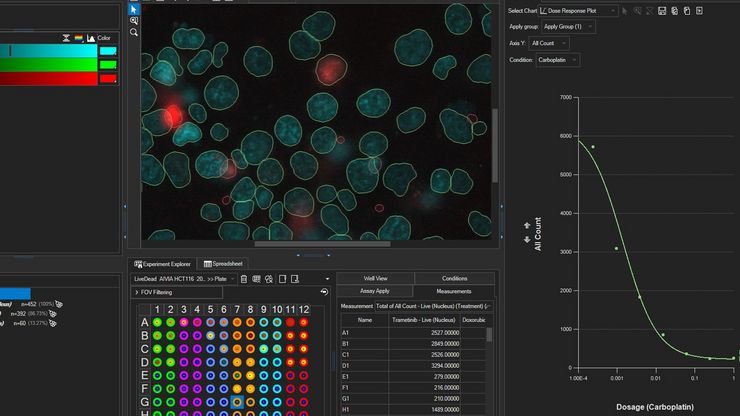740x416 pixels.
Task: Click the plate table grid icon
Action: 256,279
